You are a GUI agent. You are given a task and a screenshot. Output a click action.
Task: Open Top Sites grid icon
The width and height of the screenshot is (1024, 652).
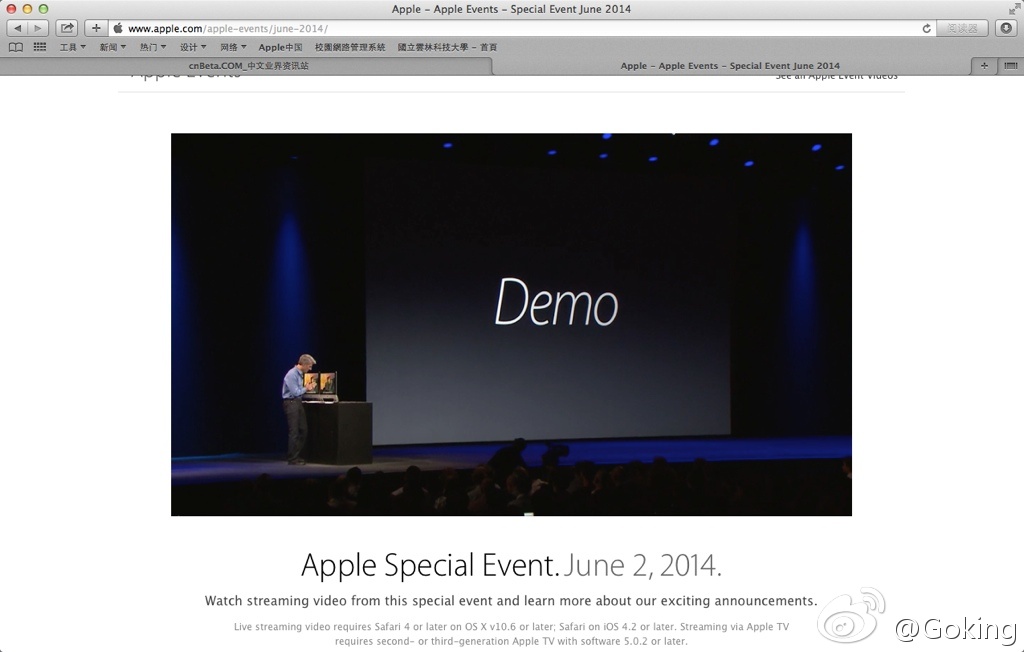pos(40,47)
